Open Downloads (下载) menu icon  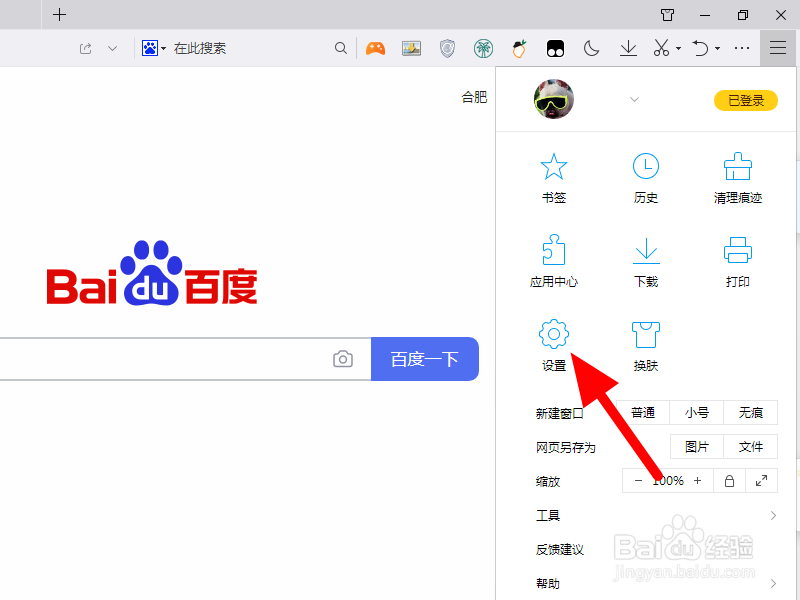(x=646, y=251)
